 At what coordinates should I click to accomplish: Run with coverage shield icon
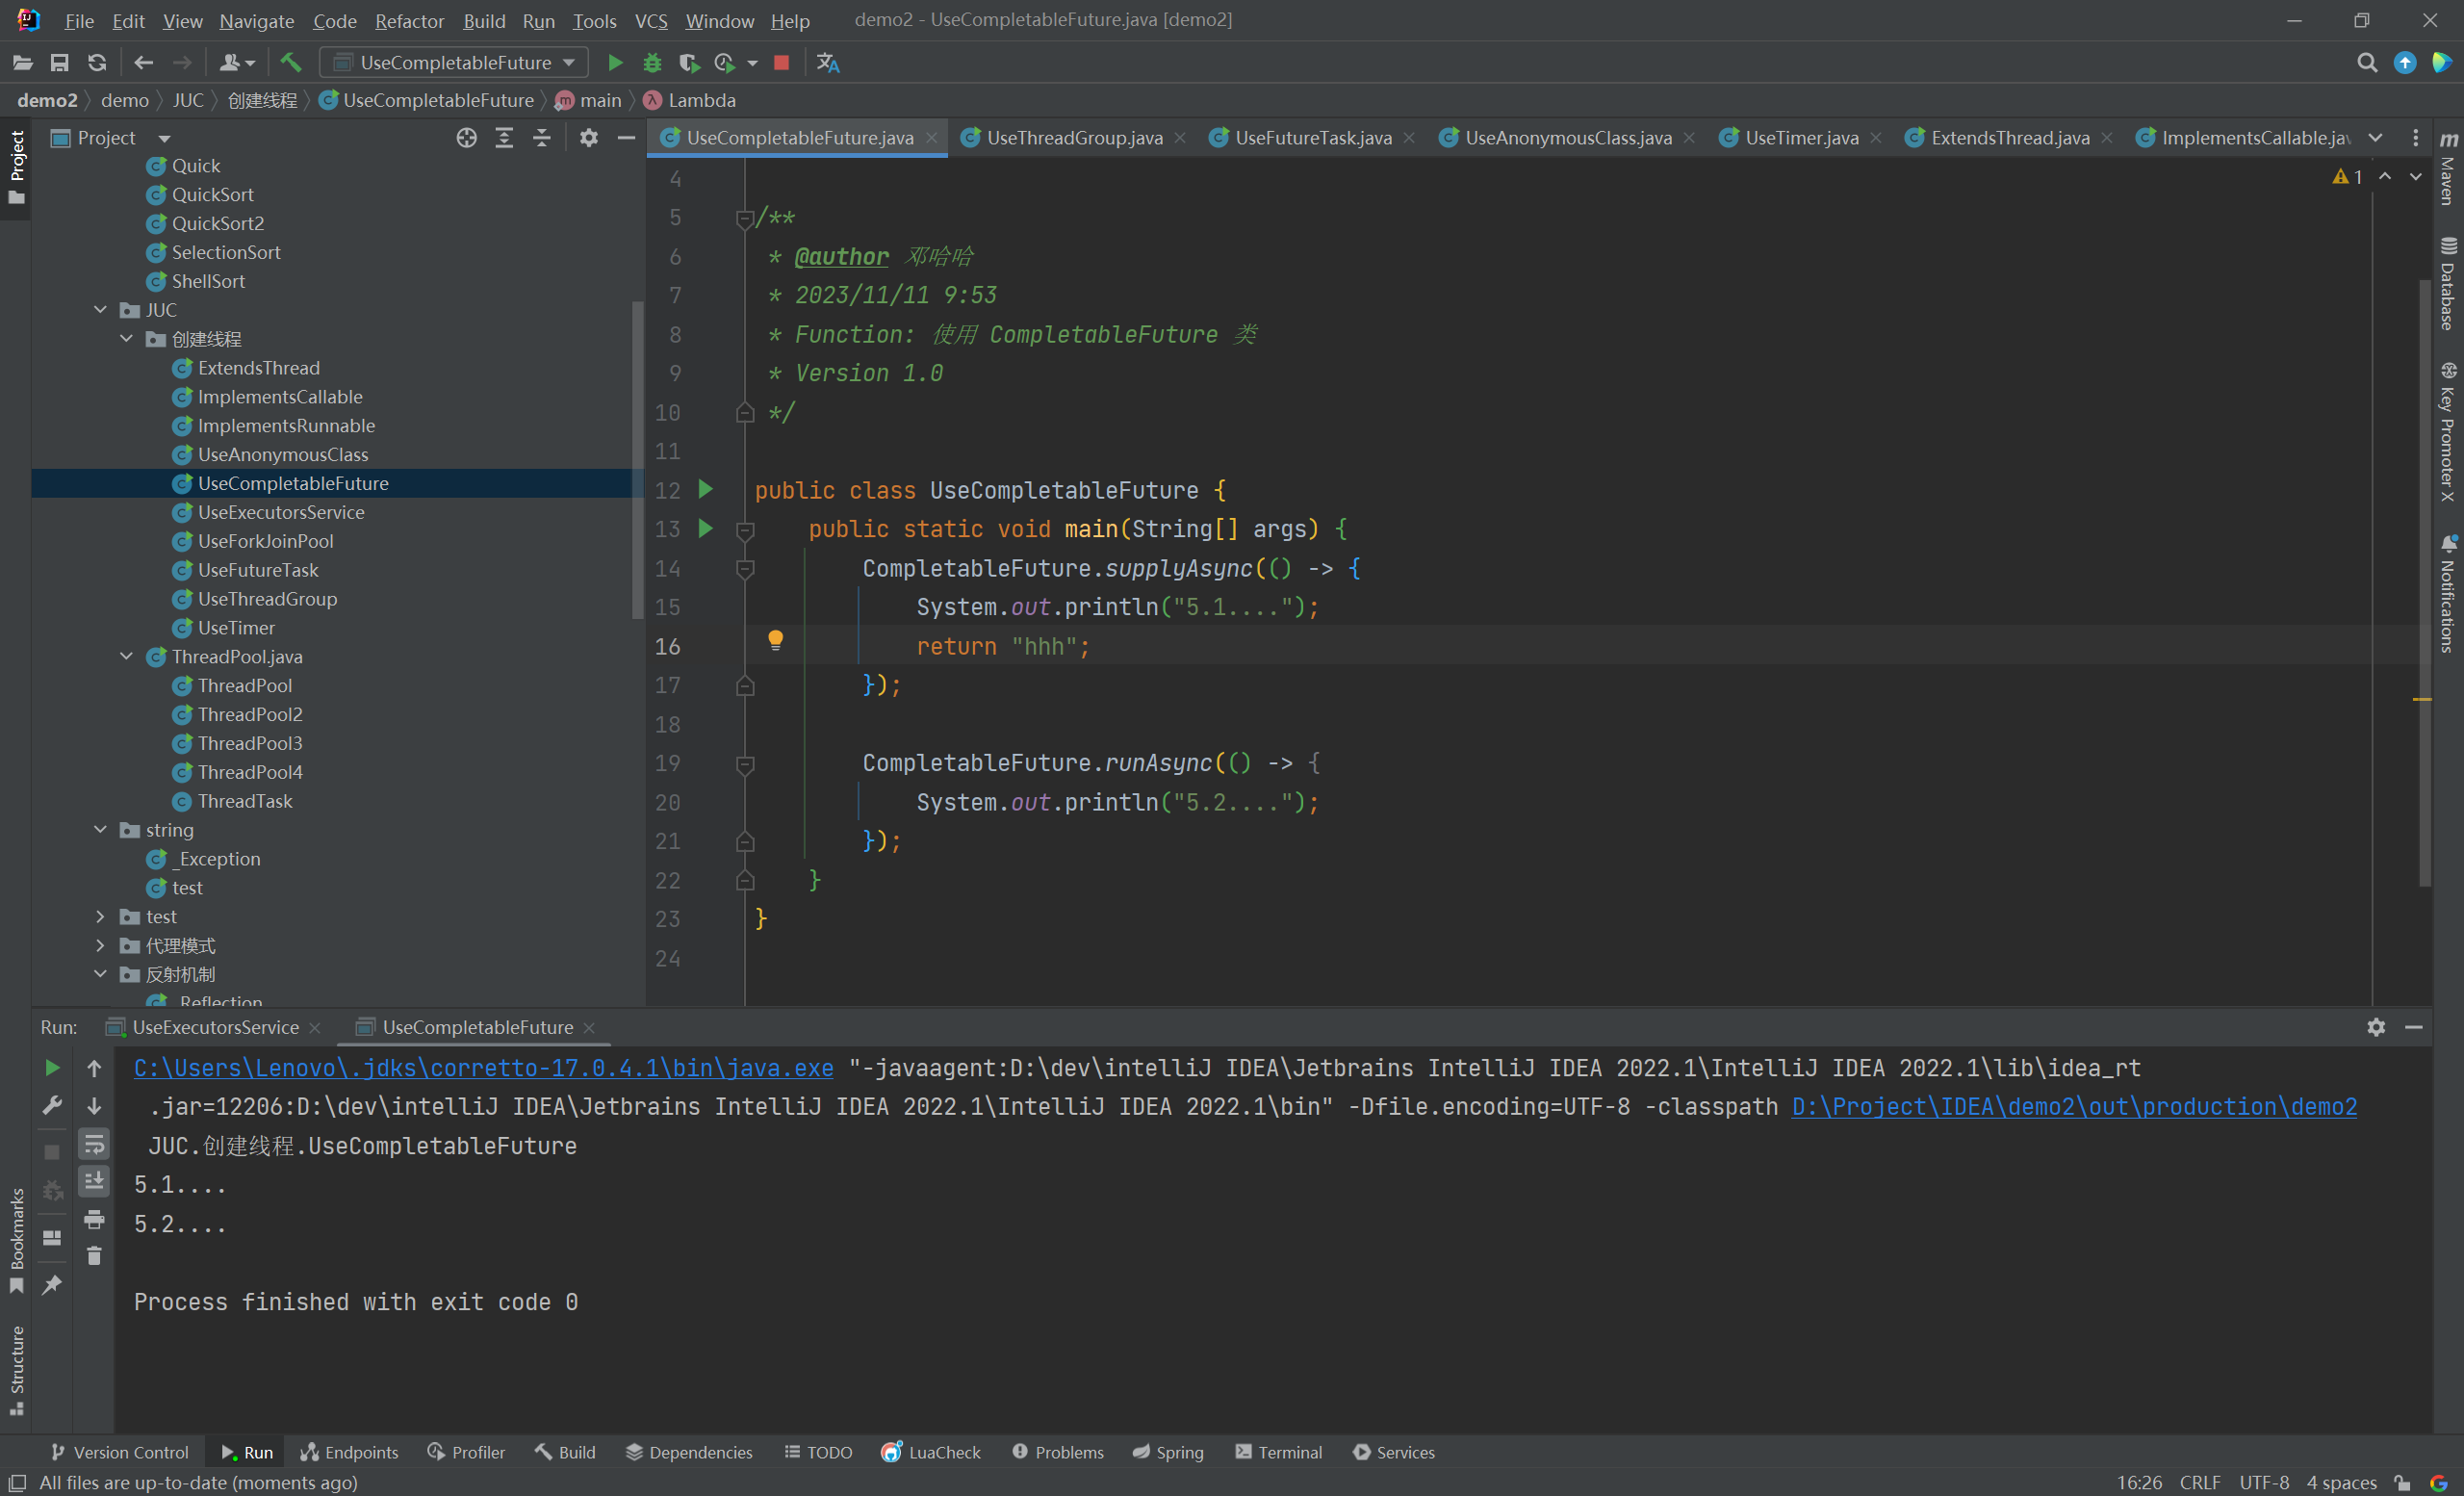(x=688, y=63)
